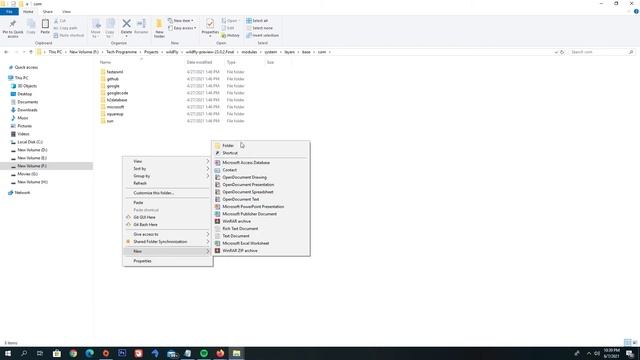This screenshot has width=640, height=360.
Task: Click Select none in ribbon
Action: pos(260,28)
